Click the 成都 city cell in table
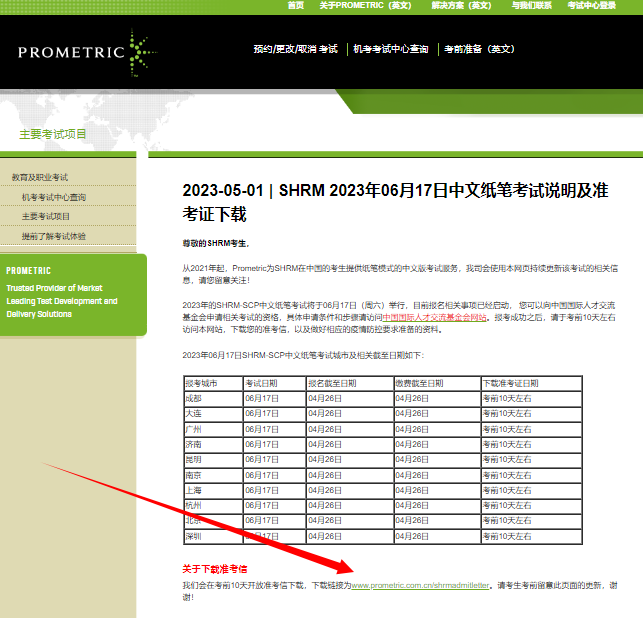Screen dimensions: 643x618 (x=213, y=399)
